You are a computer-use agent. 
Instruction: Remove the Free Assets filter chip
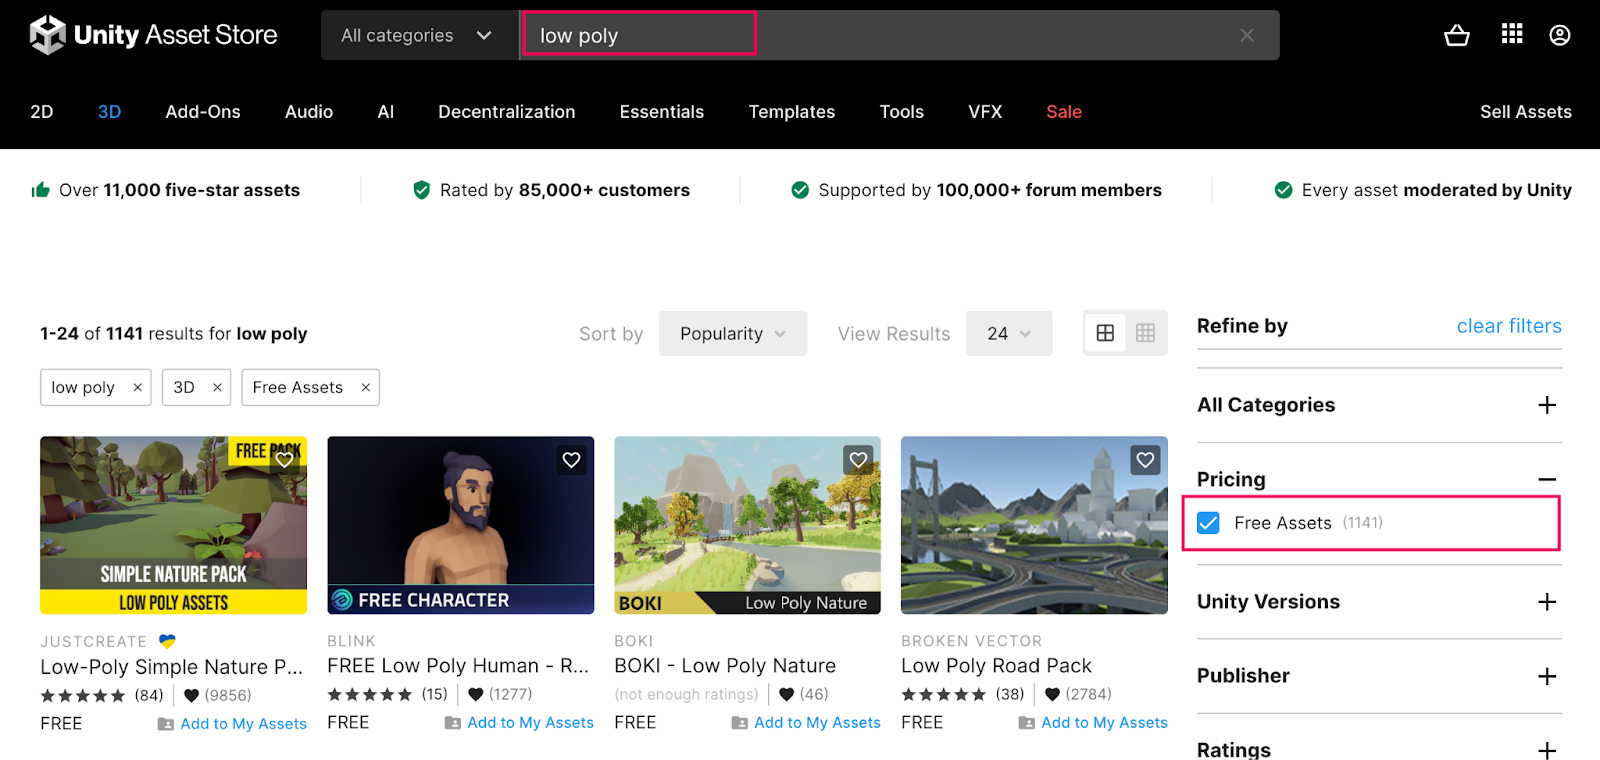click(366, 388)
